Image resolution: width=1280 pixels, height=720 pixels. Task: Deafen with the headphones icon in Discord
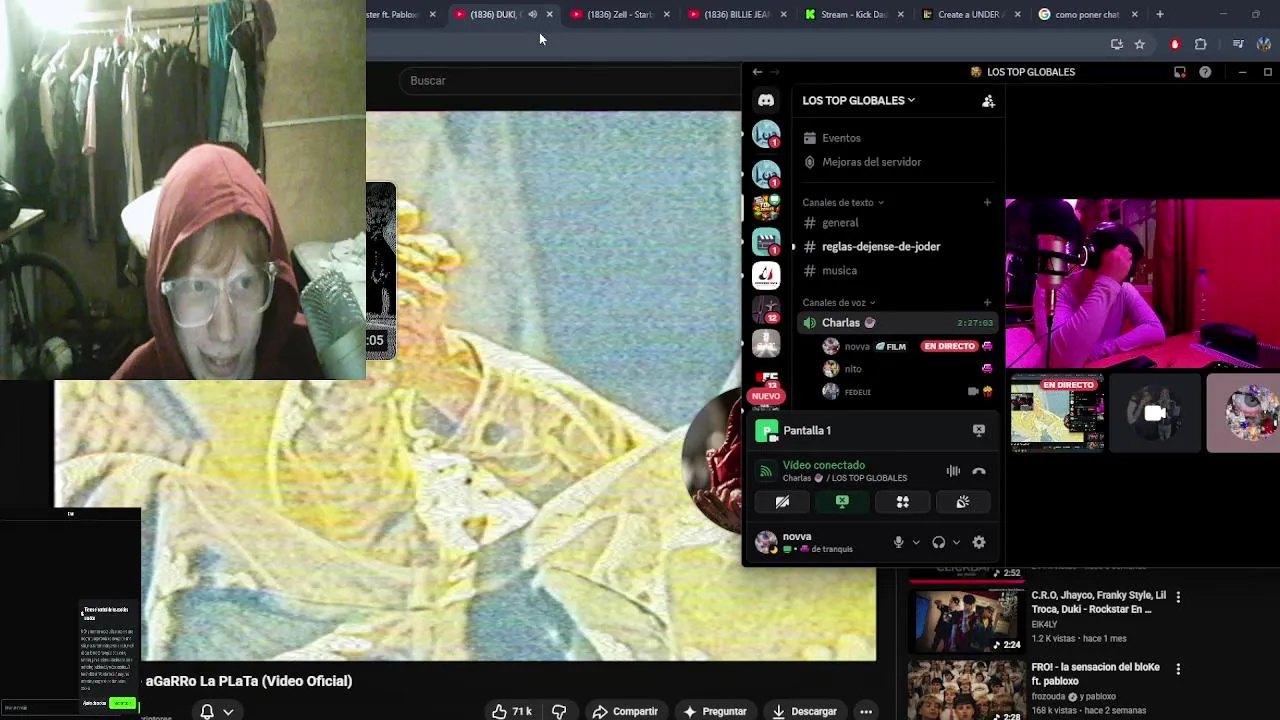(938, 542)
